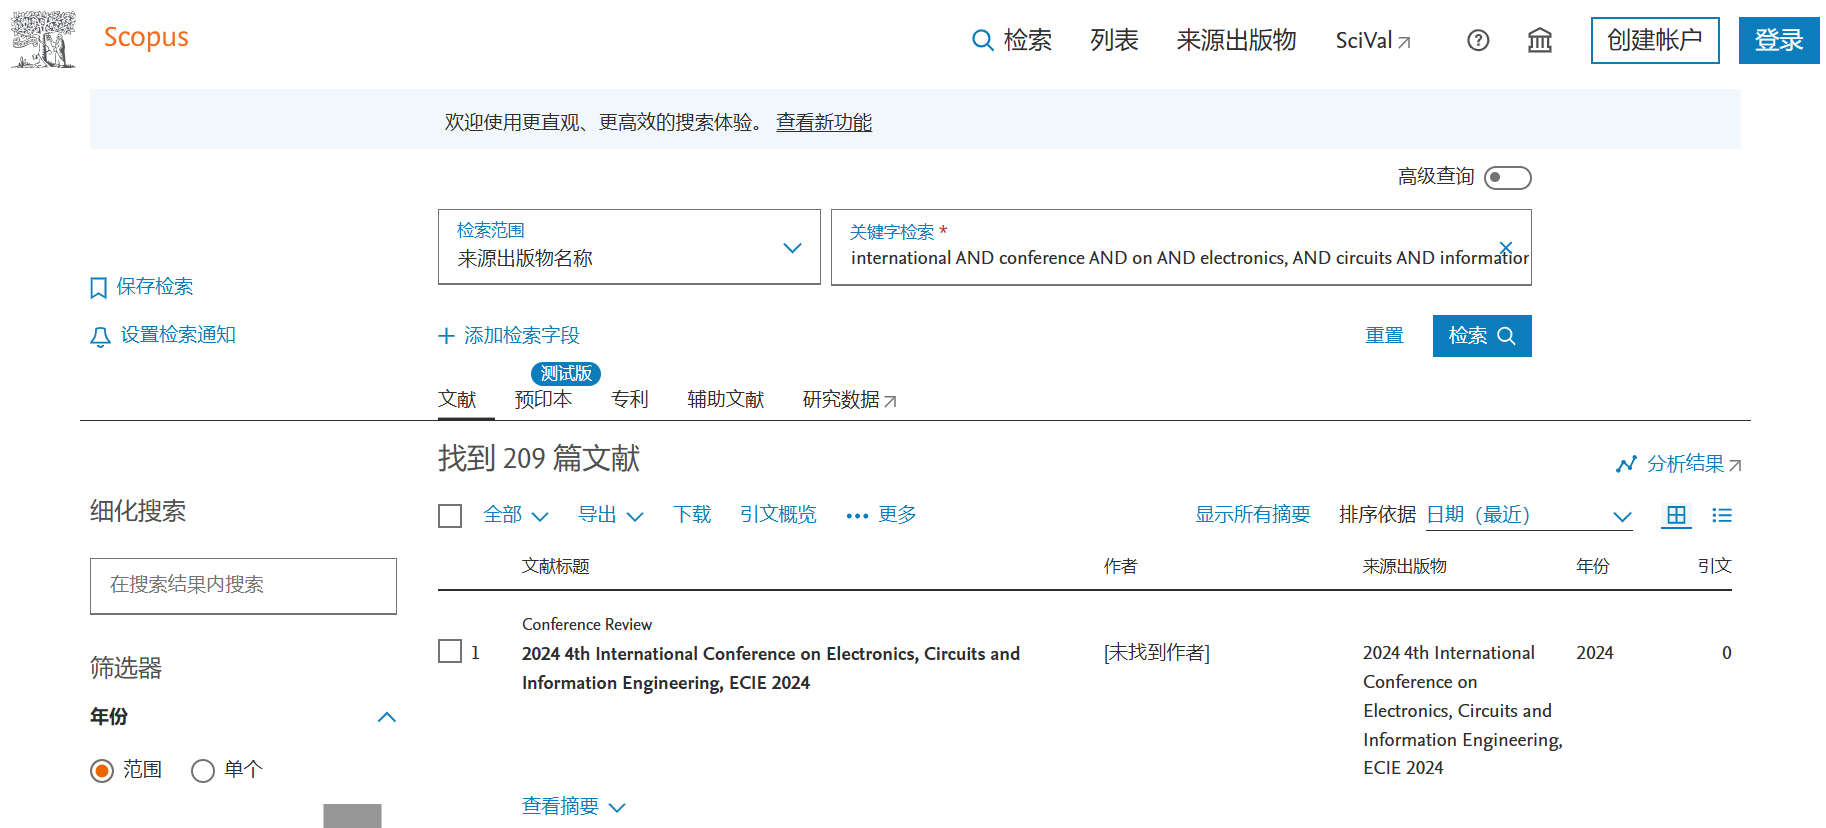Click the 来源出版物 column header
The width and height of the screenshot is (1826, 828).
coord(1404,567)
